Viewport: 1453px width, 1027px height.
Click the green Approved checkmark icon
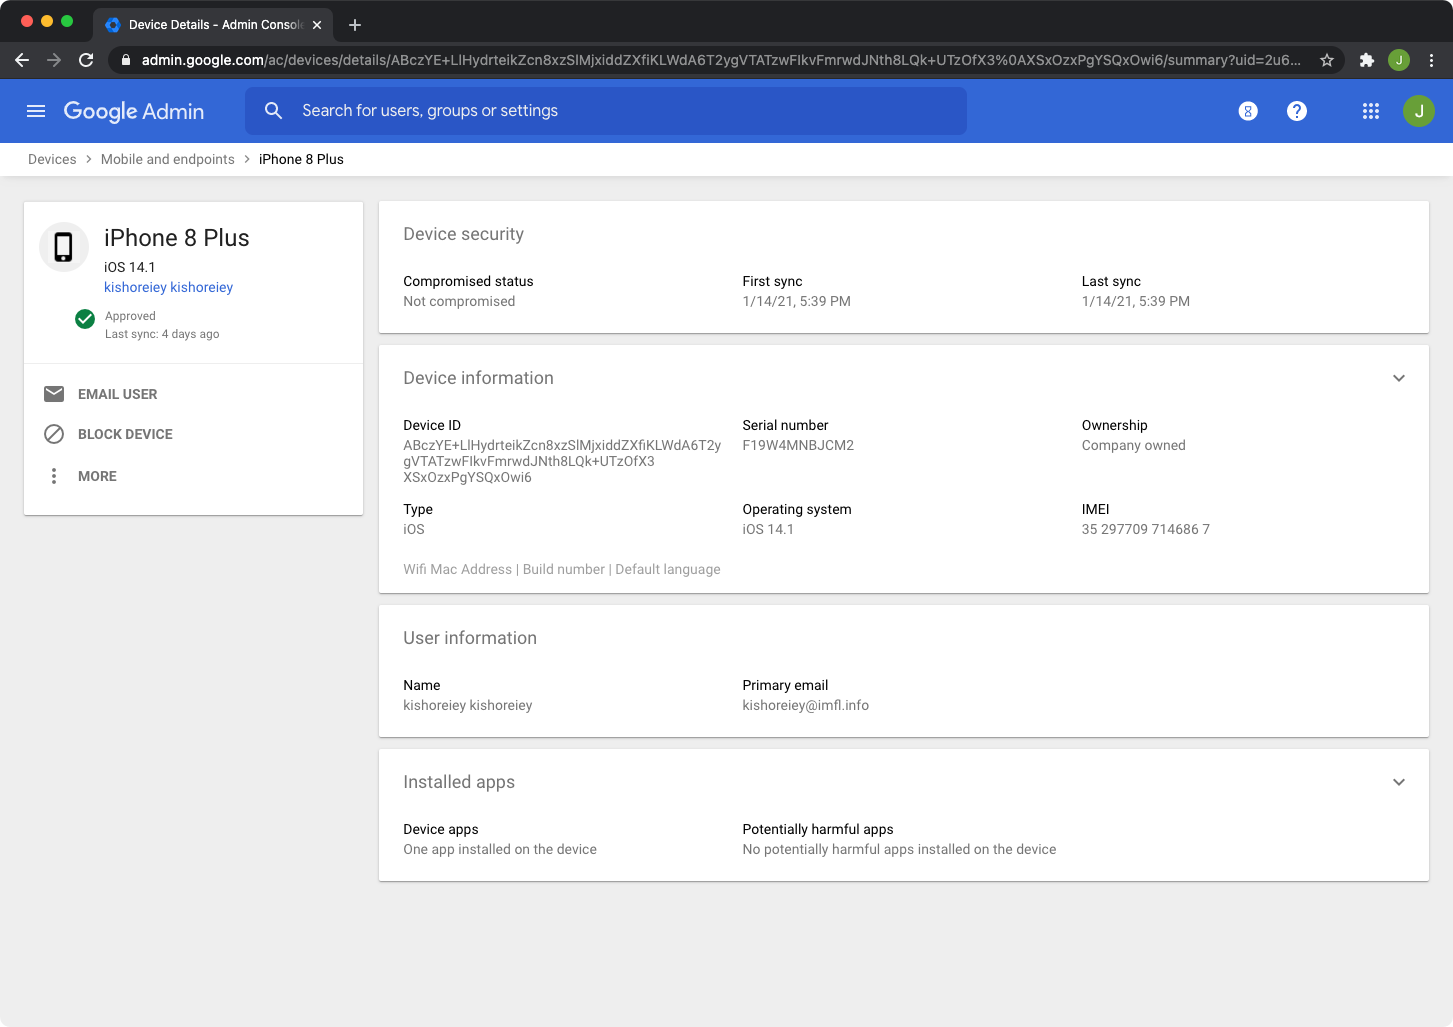[85, 319]
